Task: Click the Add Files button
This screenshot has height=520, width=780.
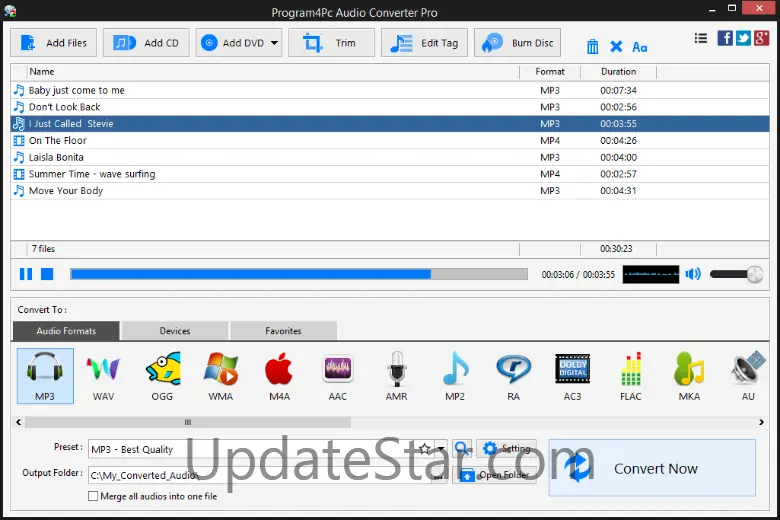Action: (x=53, y=43)
